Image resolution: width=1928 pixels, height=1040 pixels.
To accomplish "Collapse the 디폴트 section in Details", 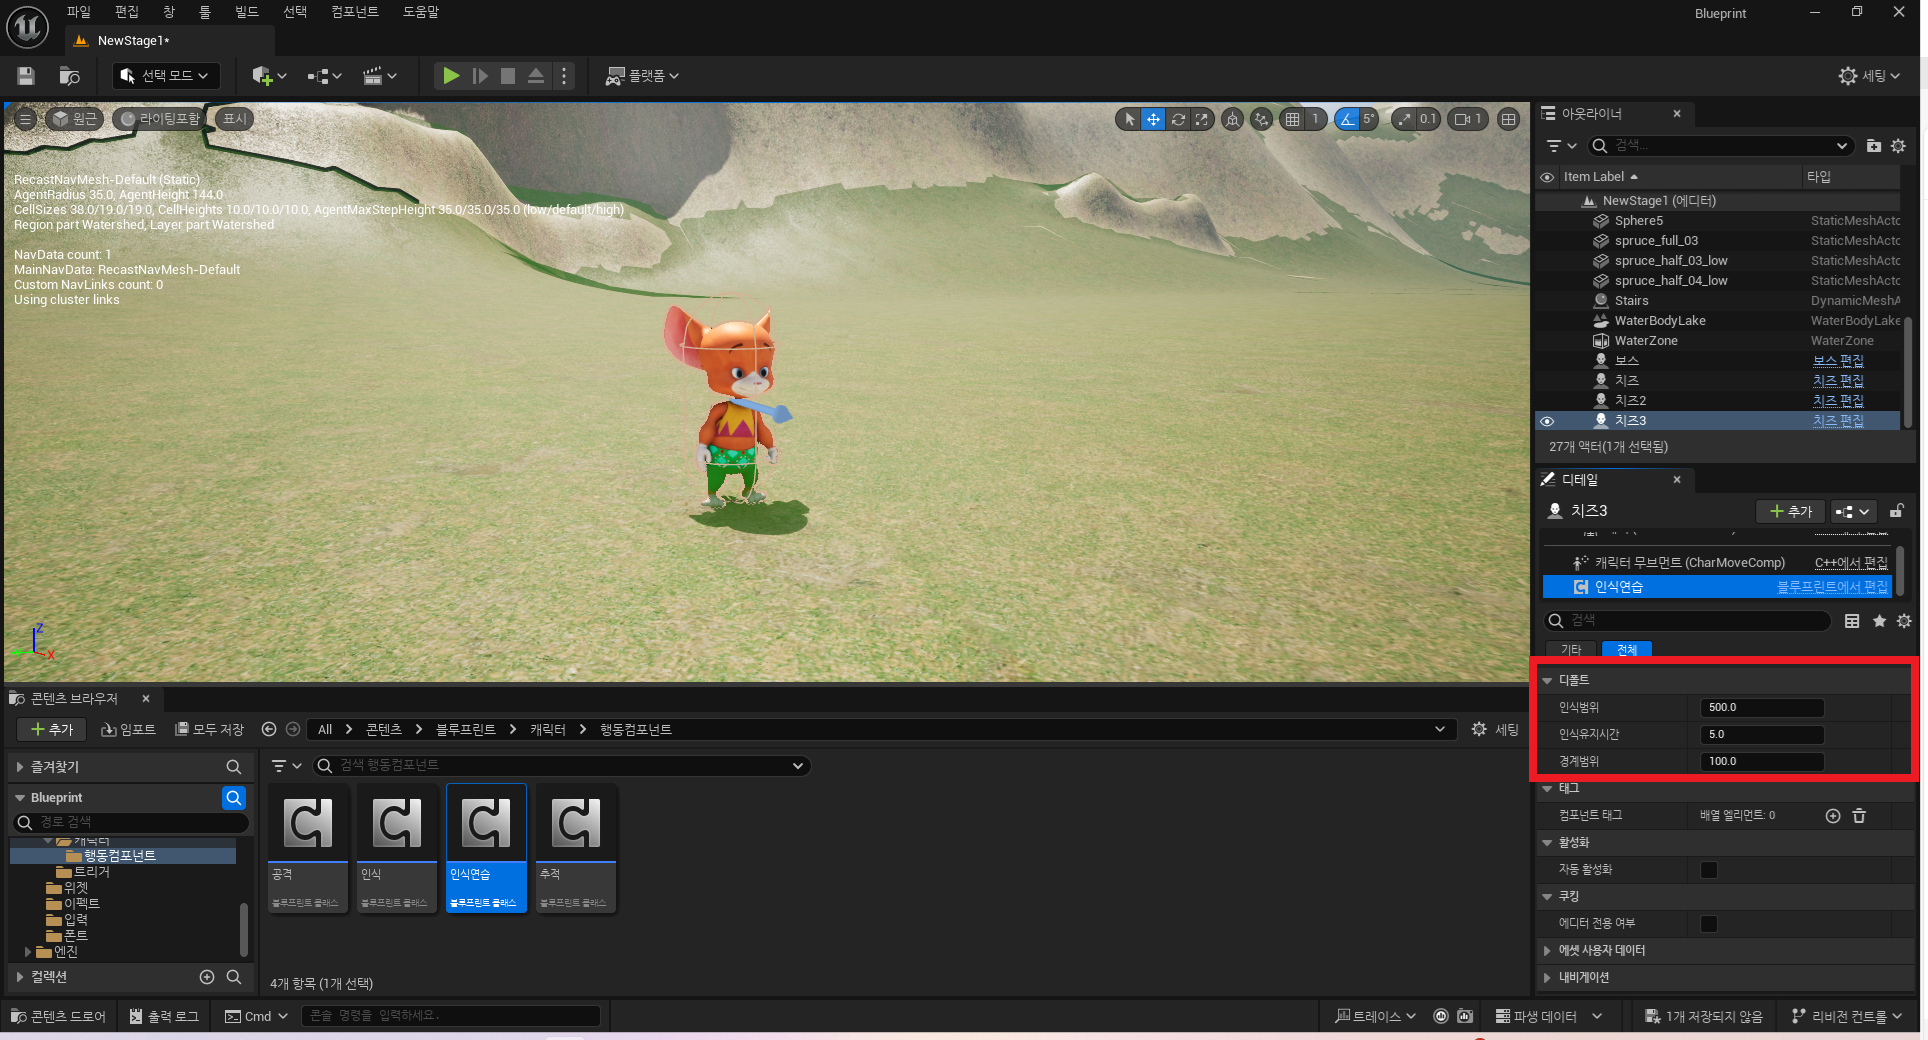I will 1547,681.
